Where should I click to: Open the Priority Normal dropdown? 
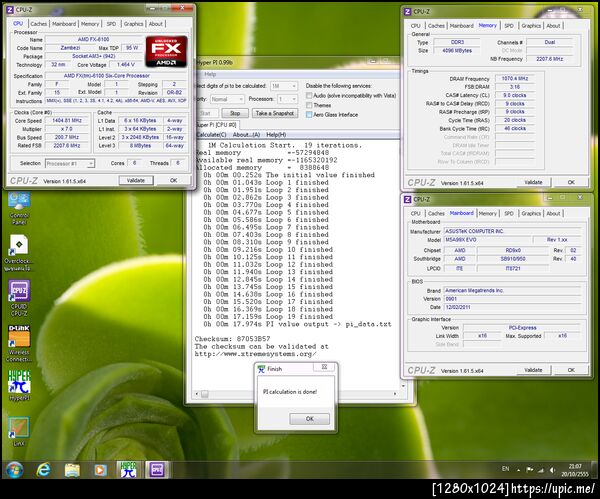tap(227, 99)
